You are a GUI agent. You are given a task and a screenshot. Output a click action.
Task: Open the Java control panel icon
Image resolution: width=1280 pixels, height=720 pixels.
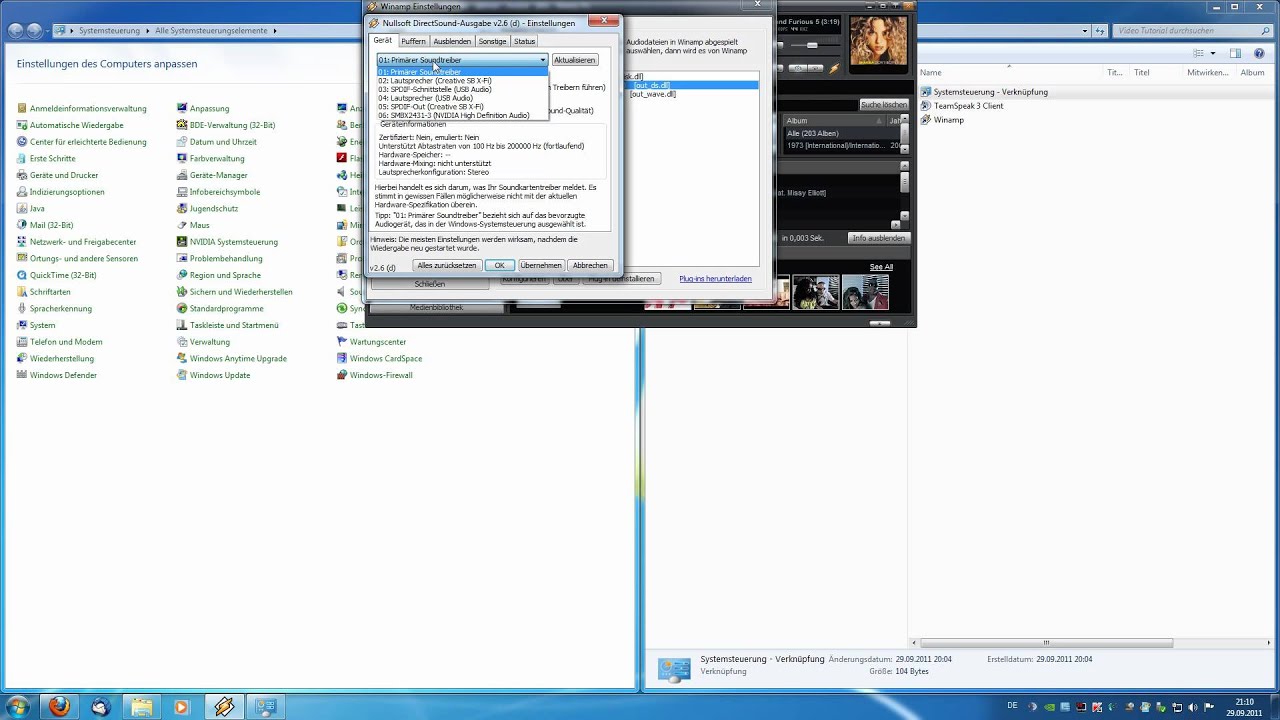(22, 208)
